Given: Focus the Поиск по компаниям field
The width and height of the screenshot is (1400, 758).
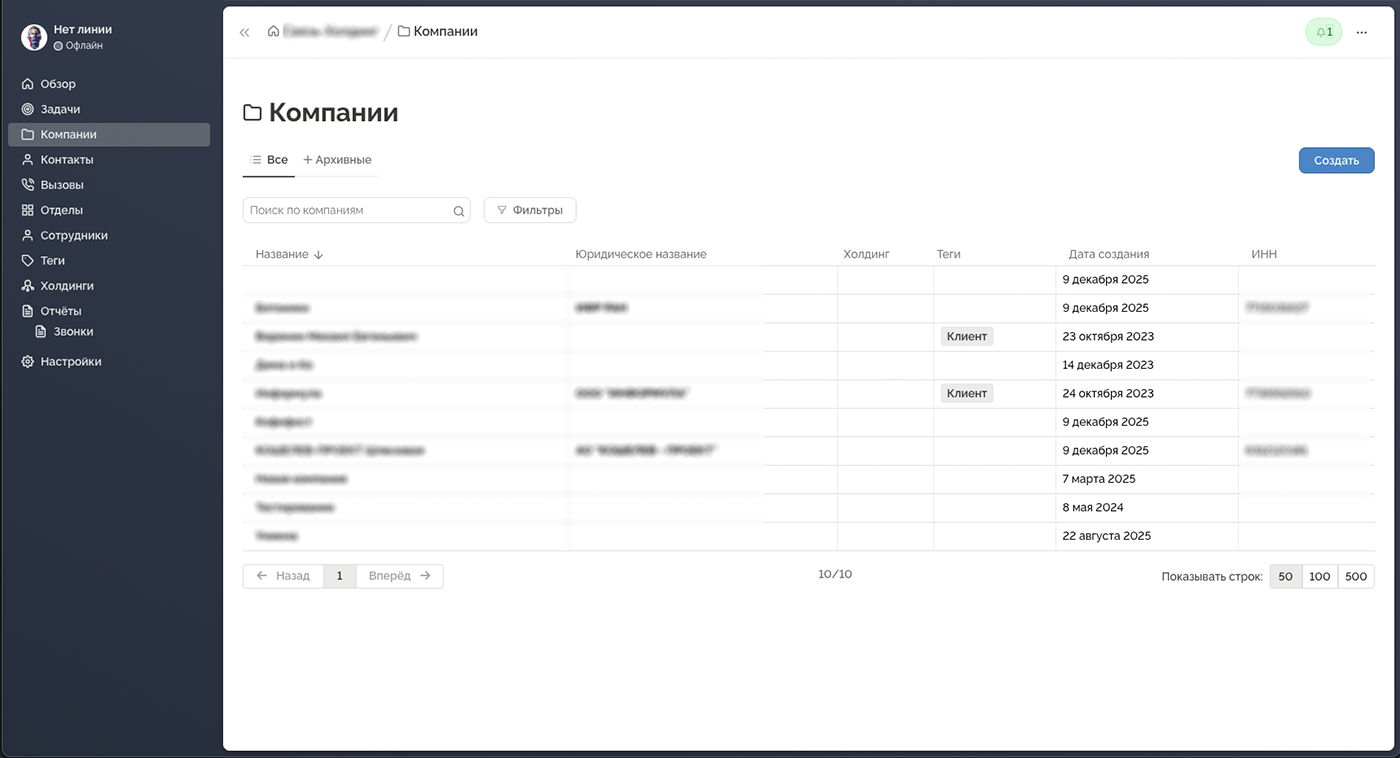Looking at the screenshot, I should point(345,211).
